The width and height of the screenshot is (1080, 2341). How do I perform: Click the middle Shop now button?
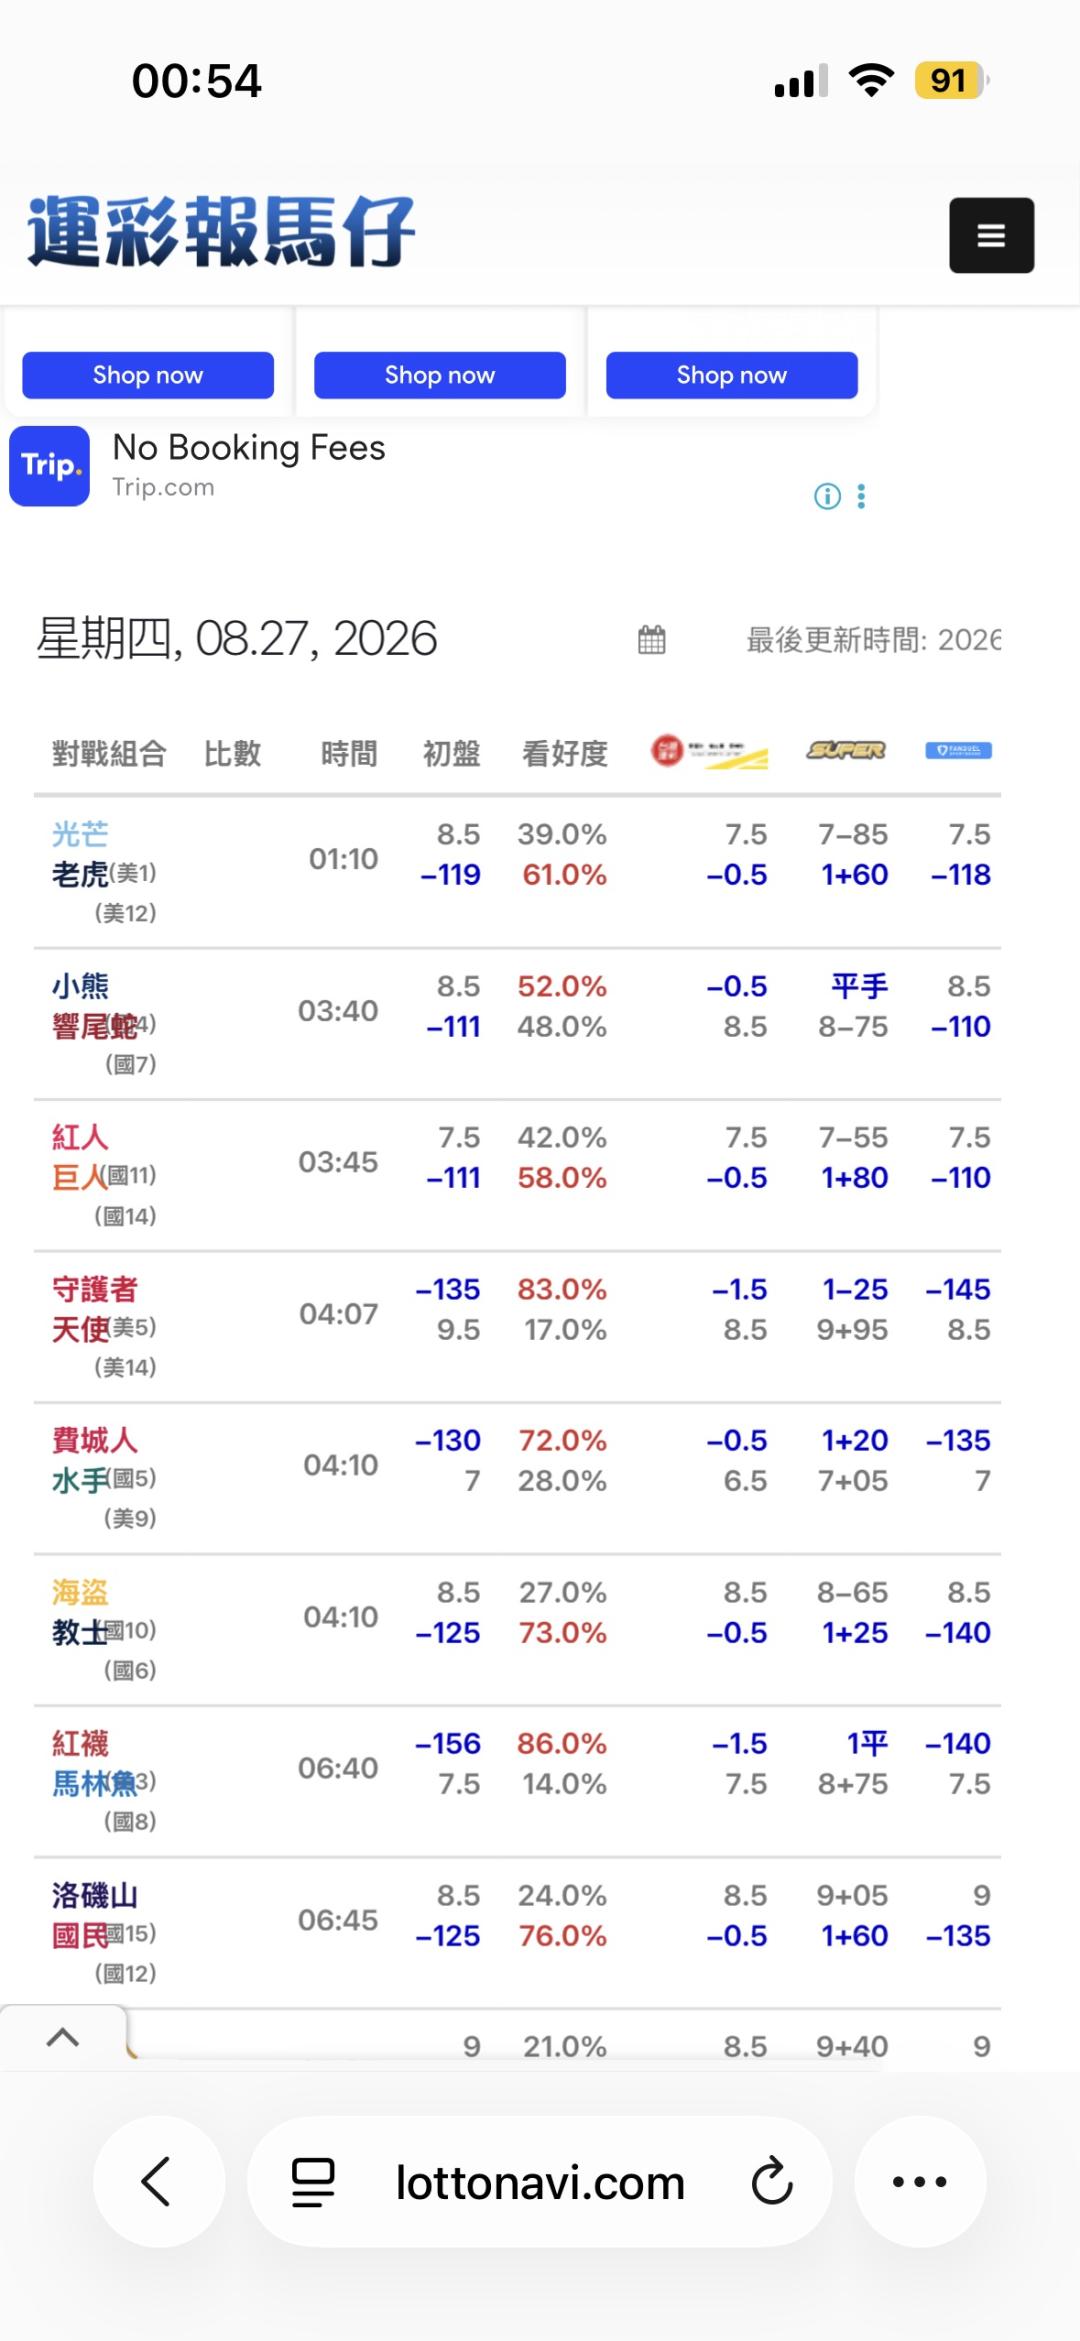pos(440,375)
